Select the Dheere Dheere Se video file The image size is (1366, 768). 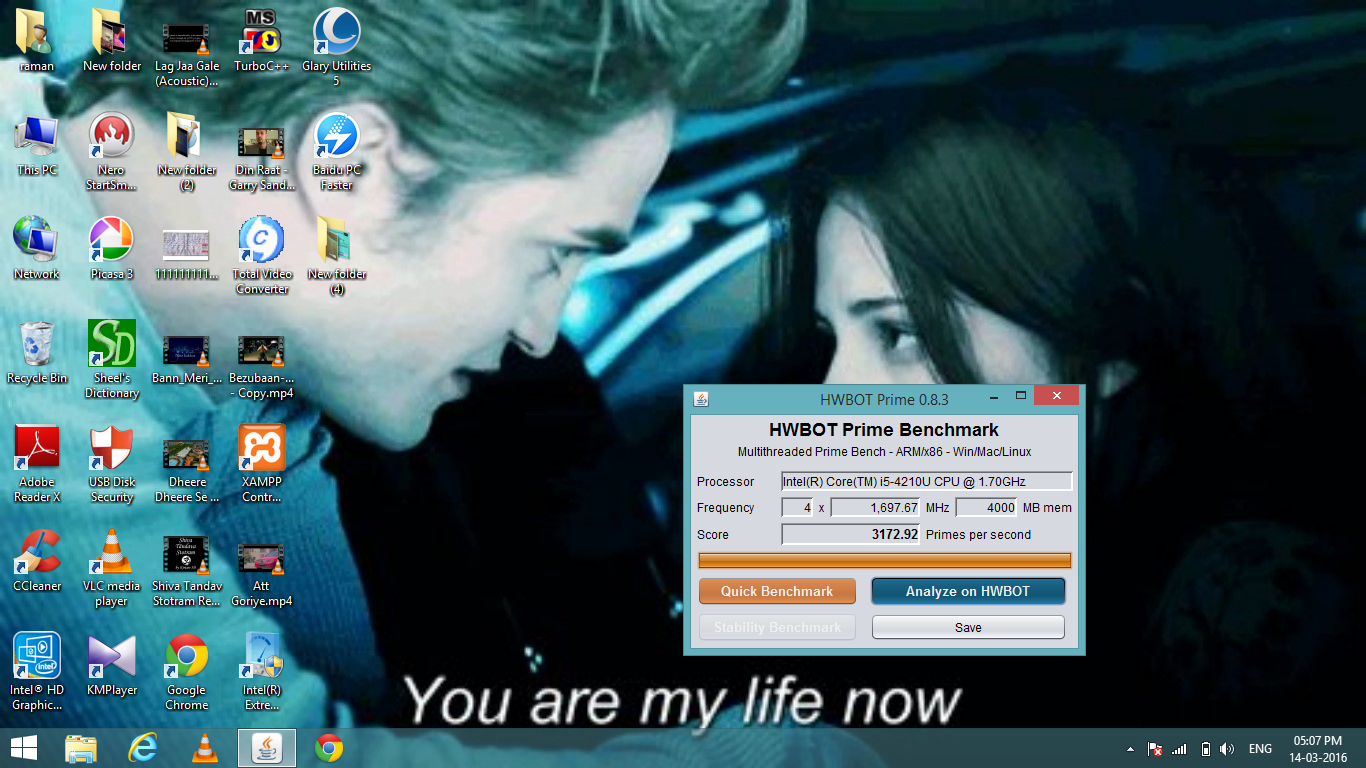186,454
